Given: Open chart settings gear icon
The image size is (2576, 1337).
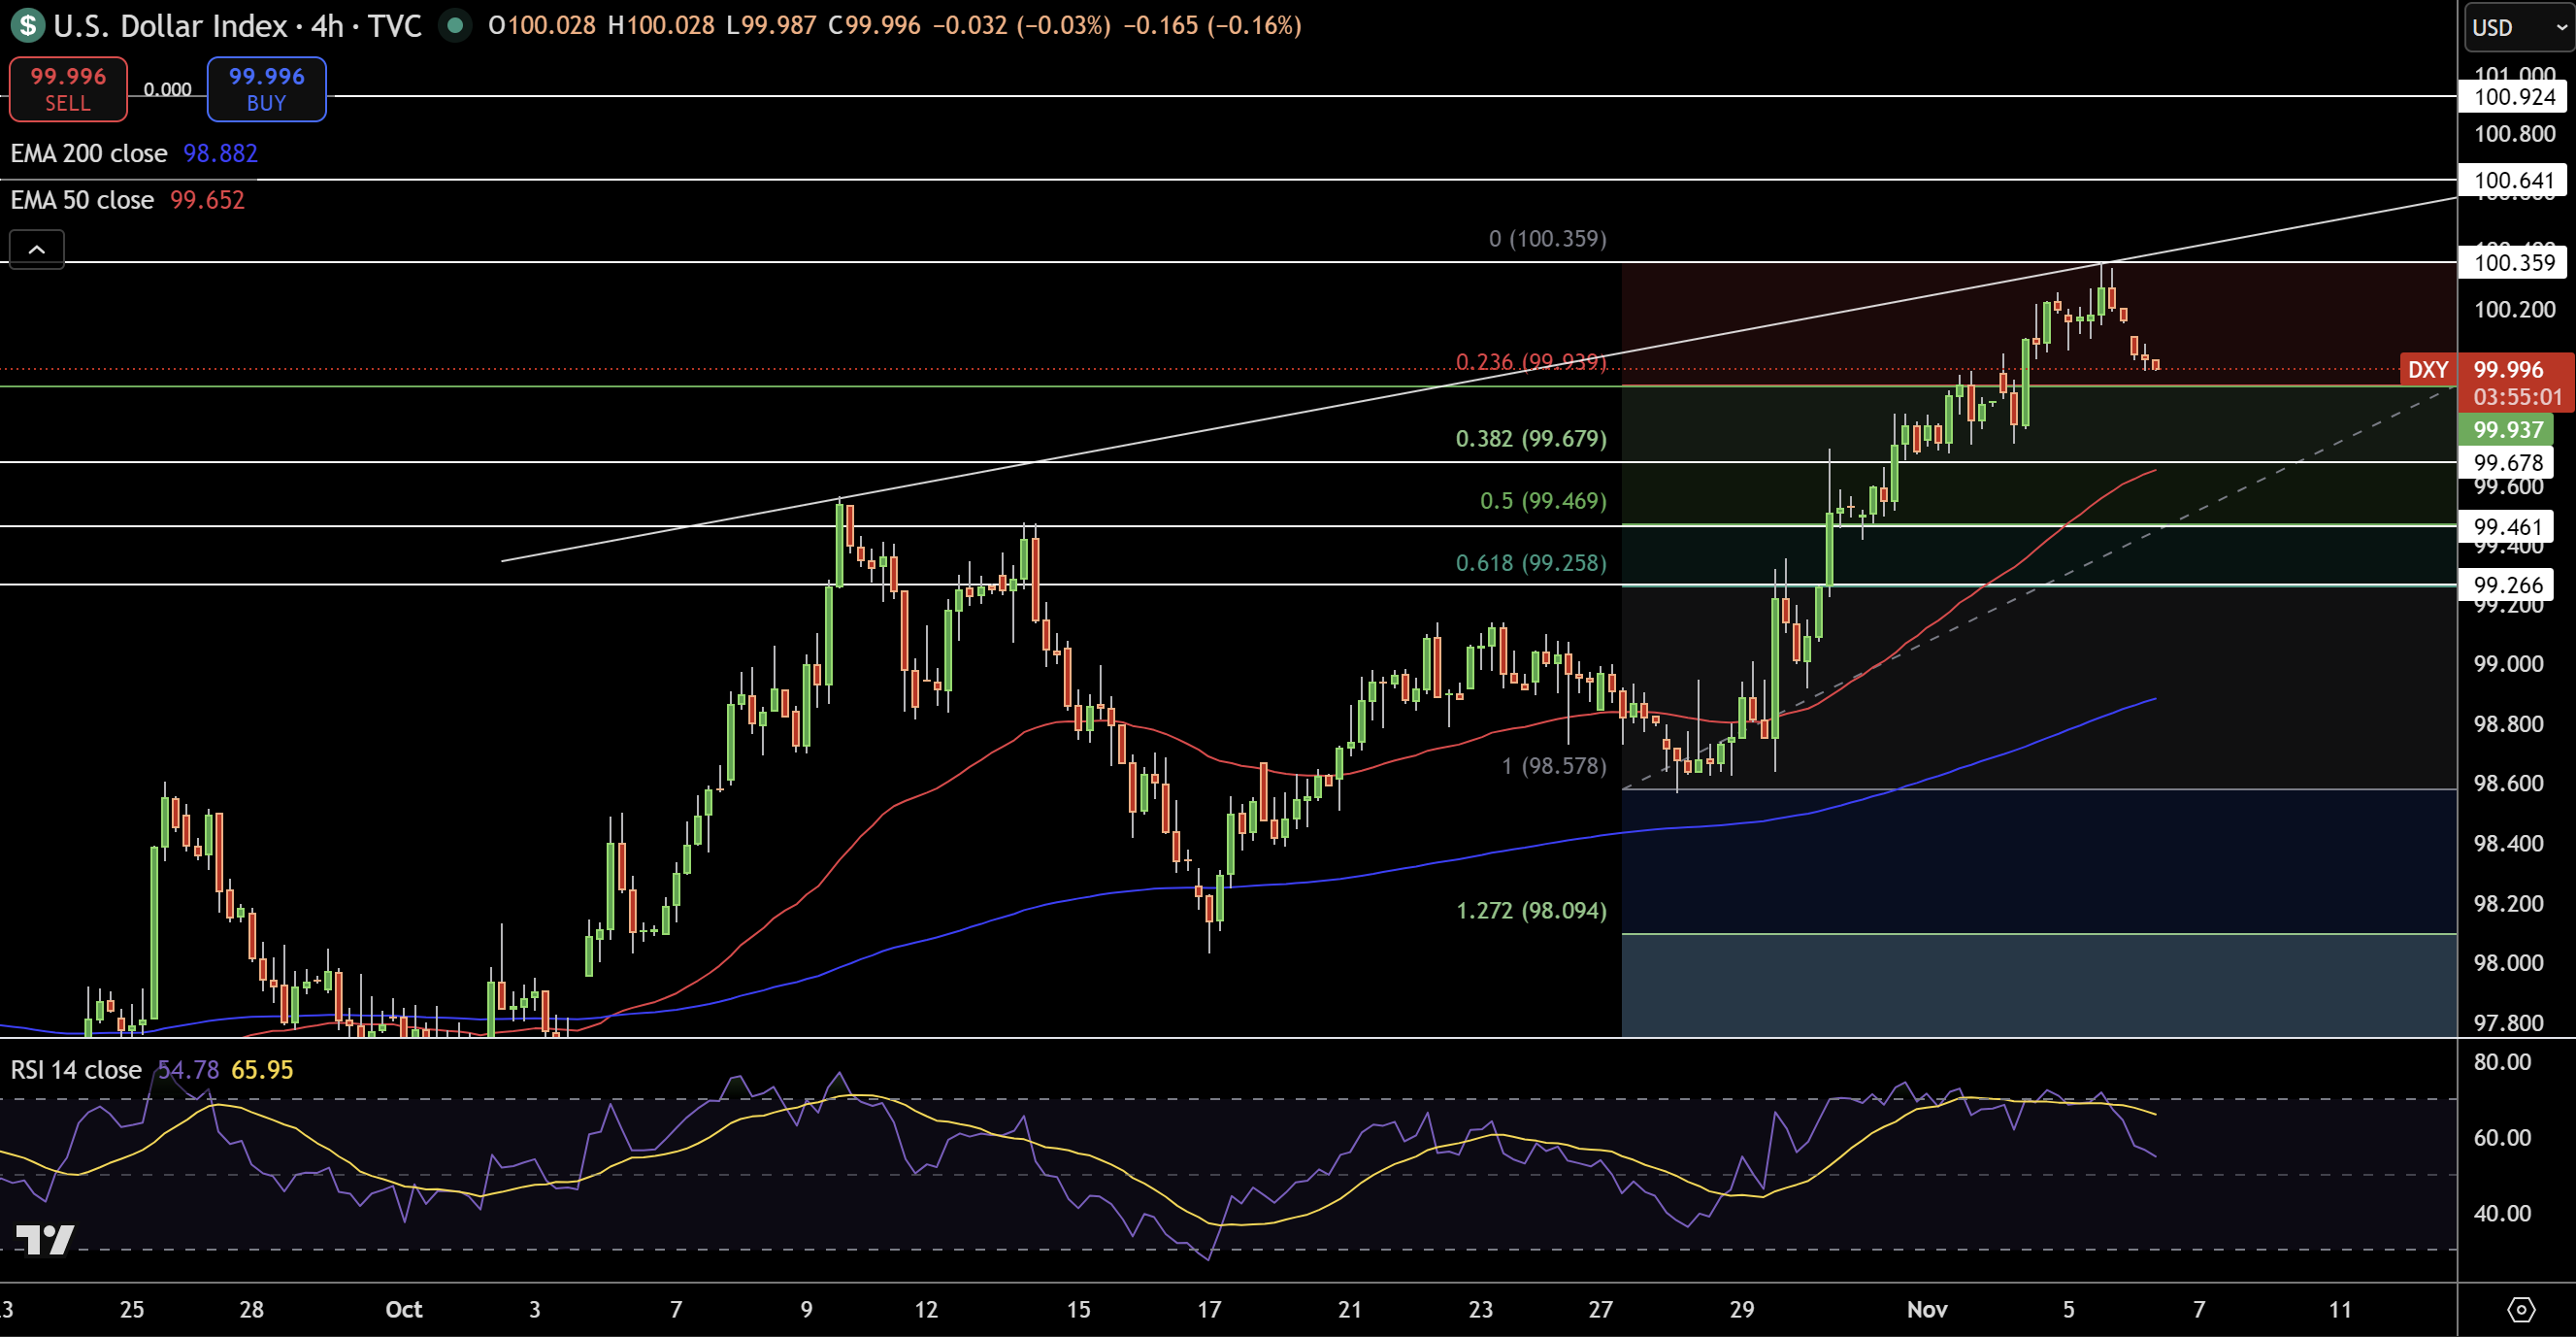Looking at the screenshot, I should point(2521,1309).
